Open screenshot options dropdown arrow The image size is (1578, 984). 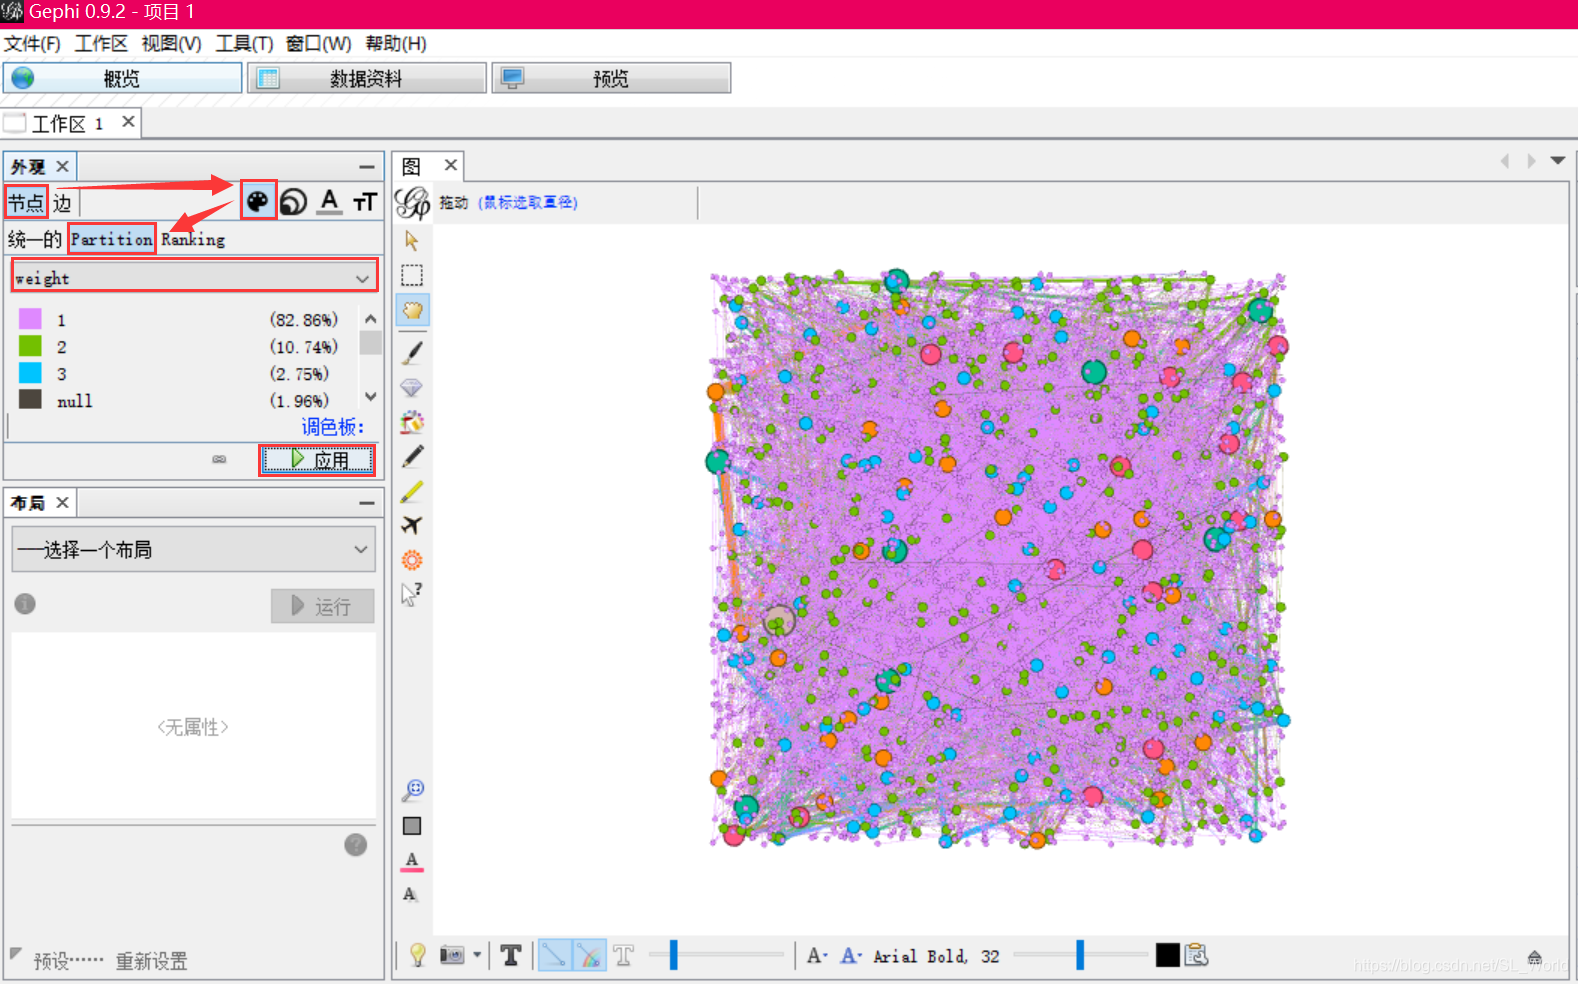tap(477, 955)
